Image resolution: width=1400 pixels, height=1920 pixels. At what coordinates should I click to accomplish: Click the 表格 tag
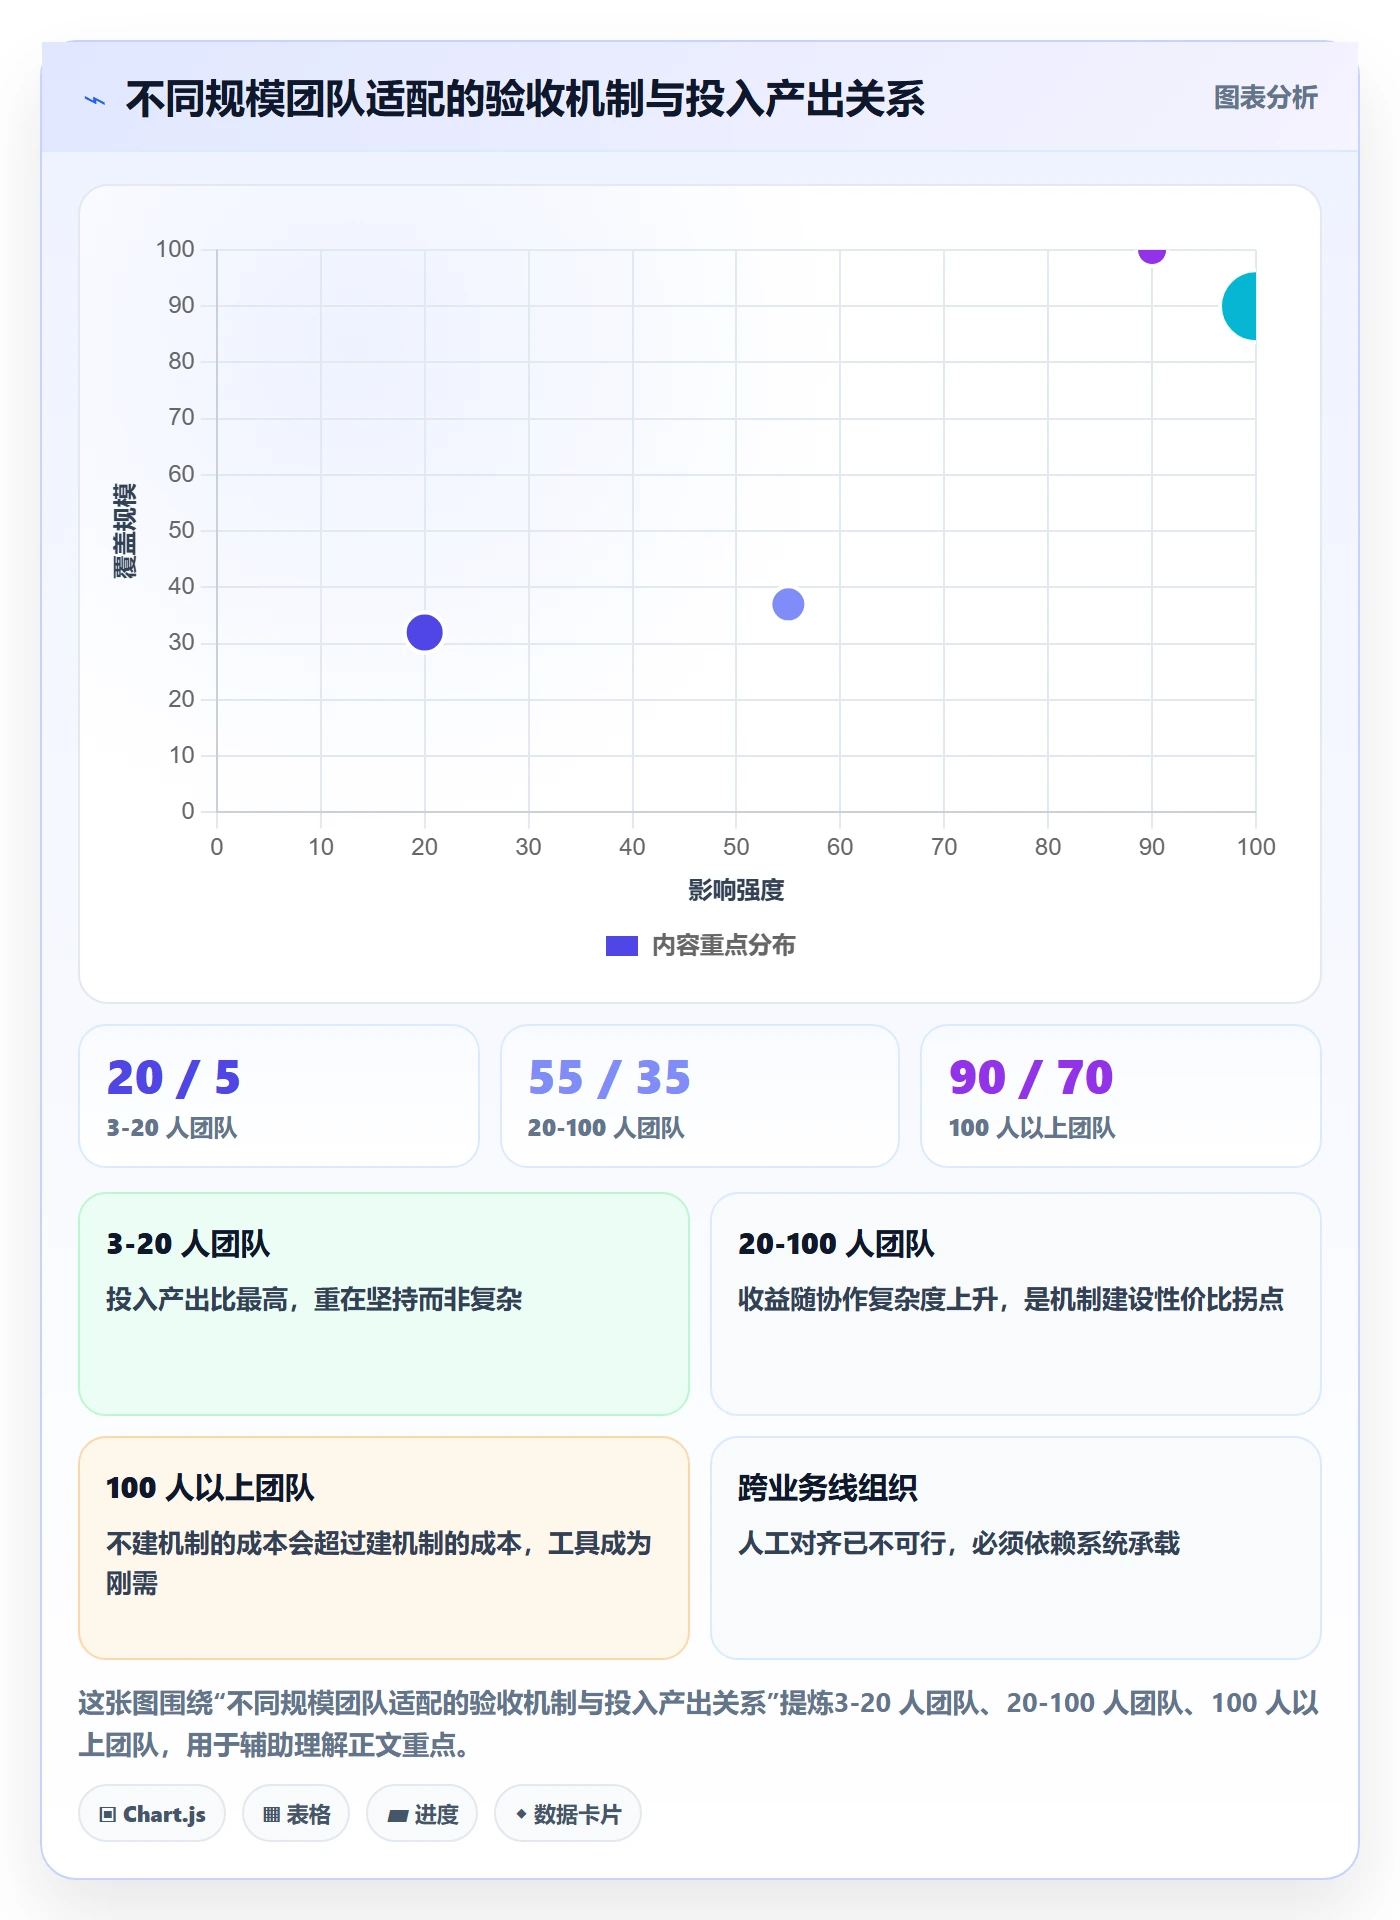tap(296, 1814)
